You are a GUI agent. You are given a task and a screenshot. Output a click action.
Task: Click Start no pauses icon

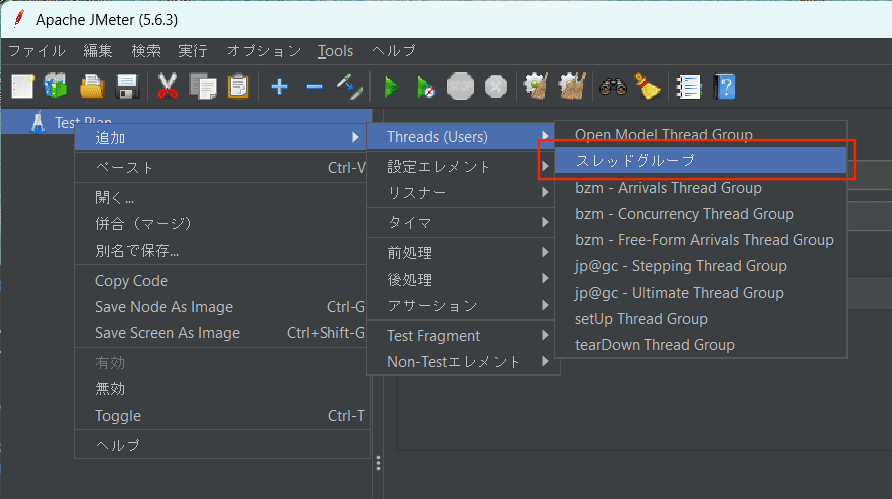[426, 88]
